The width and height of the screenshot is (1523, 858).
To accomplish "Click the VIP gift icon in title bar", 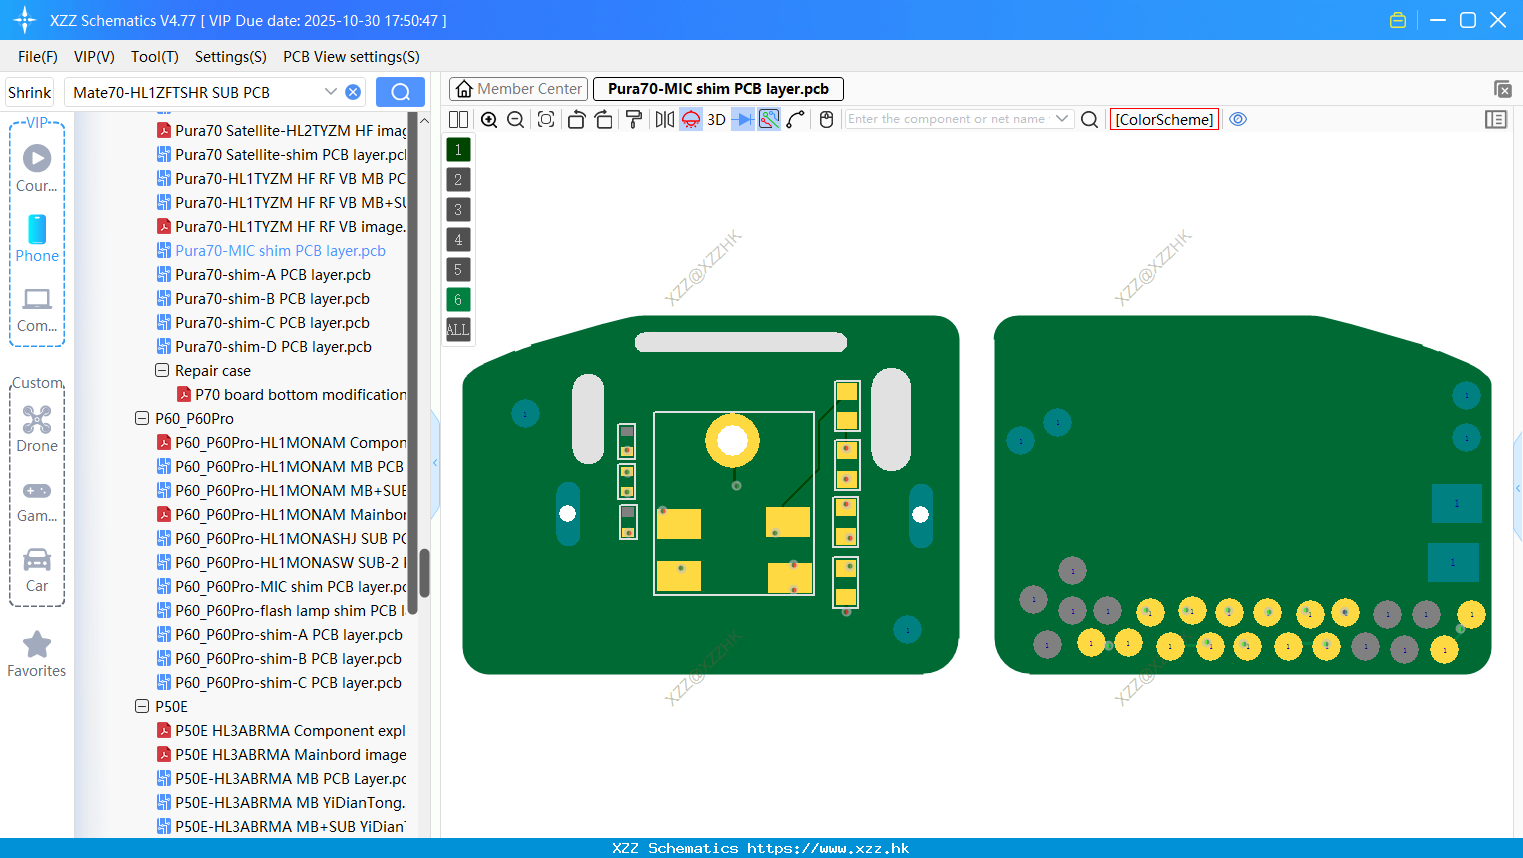I will point(1398,20).
